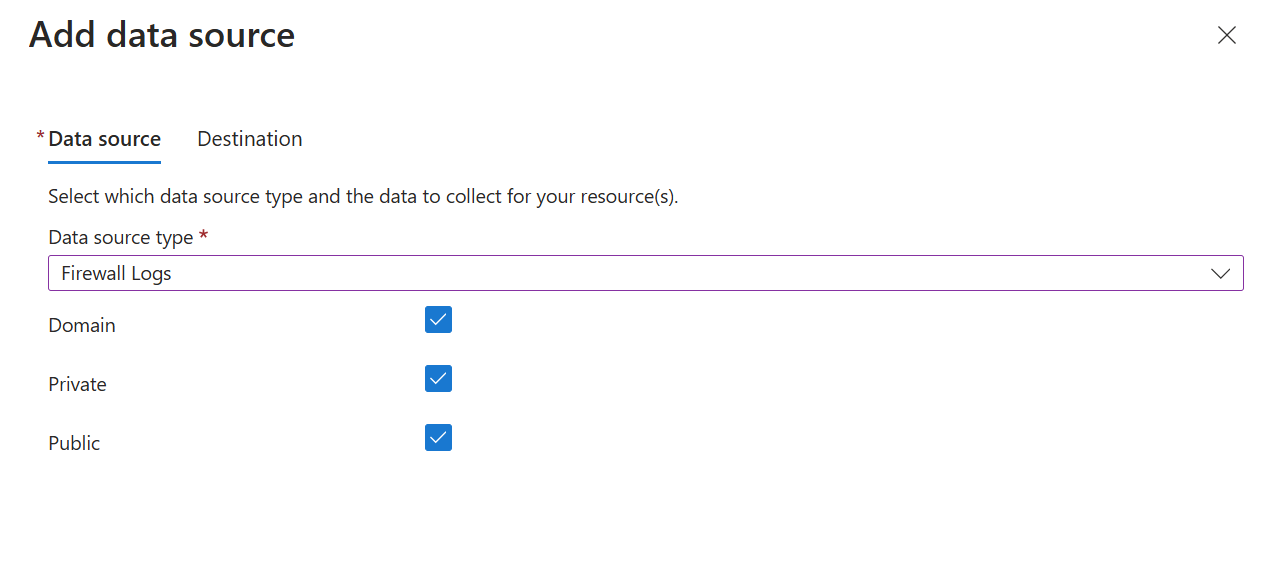Disable the Private firewall profile checkbox
The height and width of the screenshot is (575, 1279).
coord(438,379)
